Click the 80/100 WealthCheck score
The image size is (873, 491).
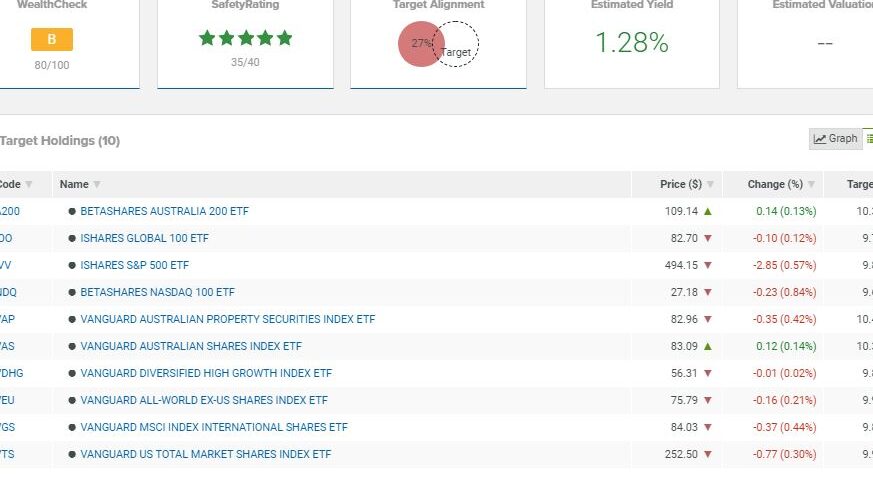click(52, 65)
